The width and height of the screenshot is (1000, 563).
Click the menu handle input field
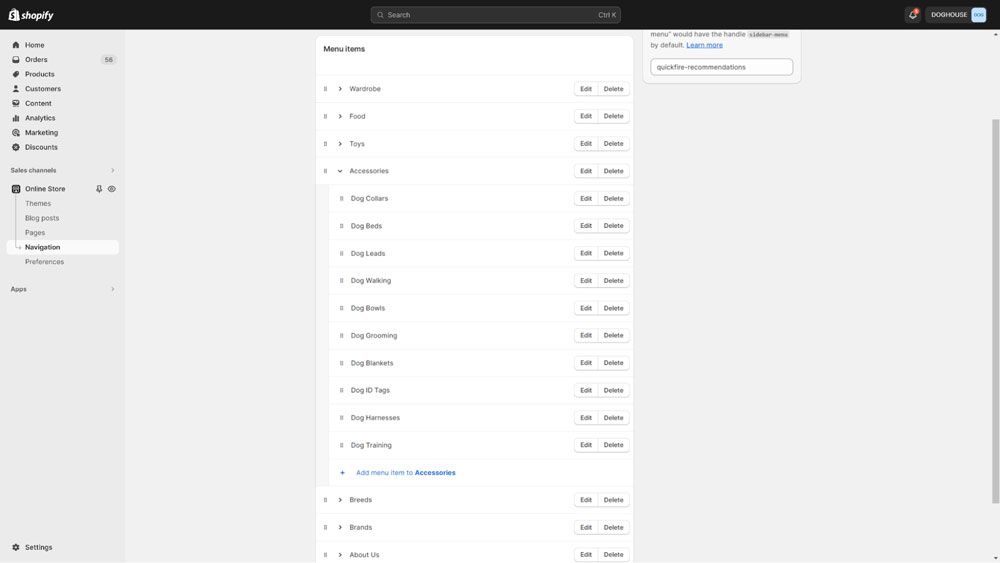721,67
